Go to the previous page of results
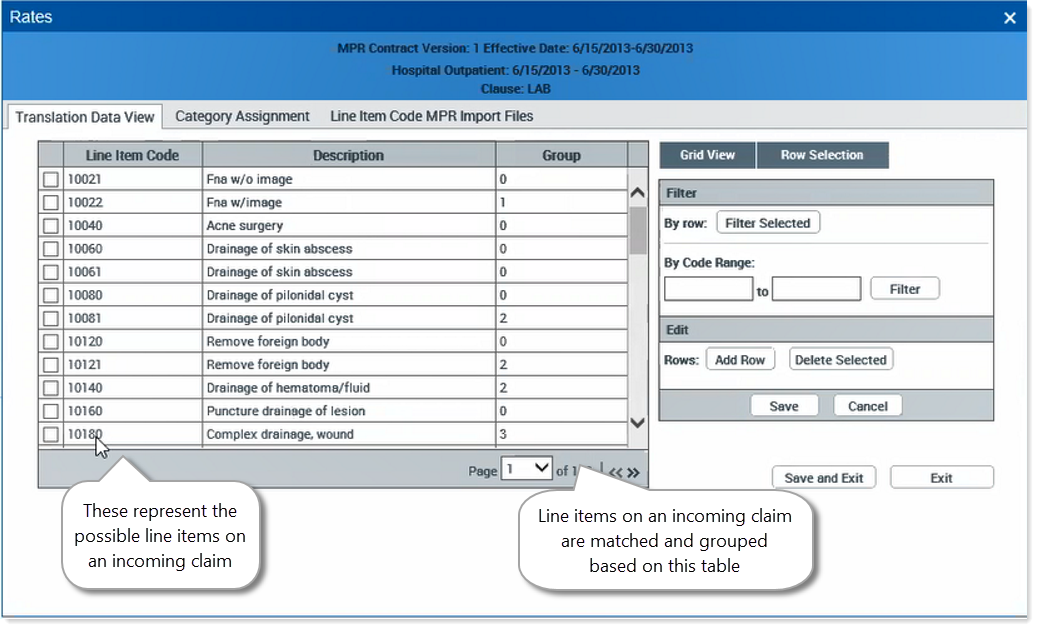Screen dimensions: 1037x629 pyautogui.click(x=616, y=472)
